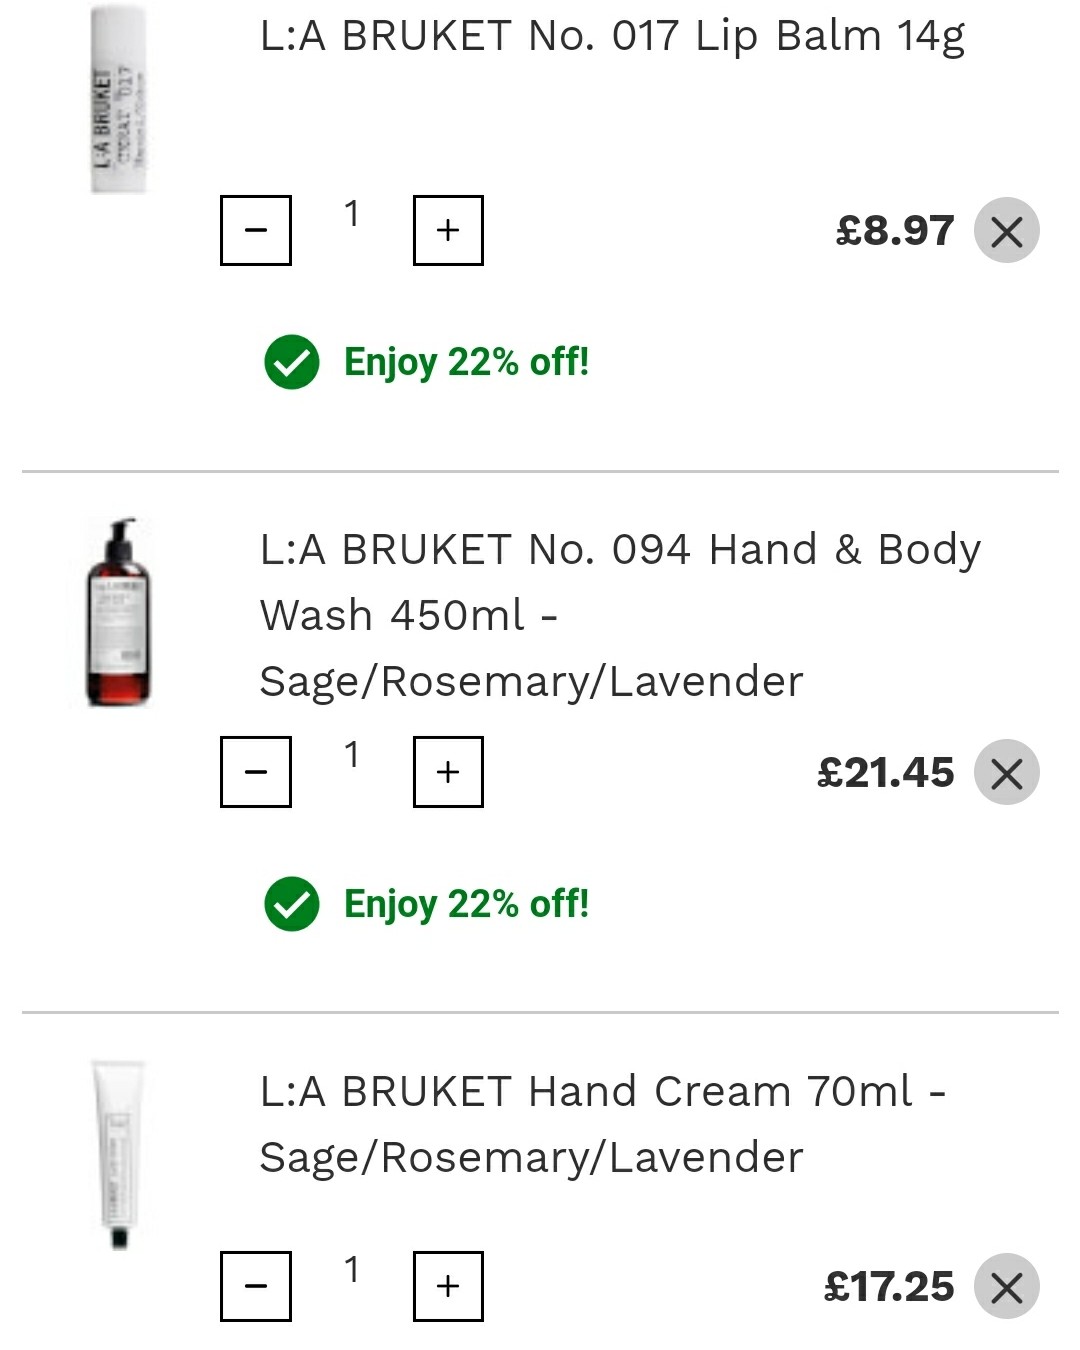Decrease quantity of the Hand Cream
This screenshot has width=1080, height=1350.
pyautogui.click(x=256, y=1286)
